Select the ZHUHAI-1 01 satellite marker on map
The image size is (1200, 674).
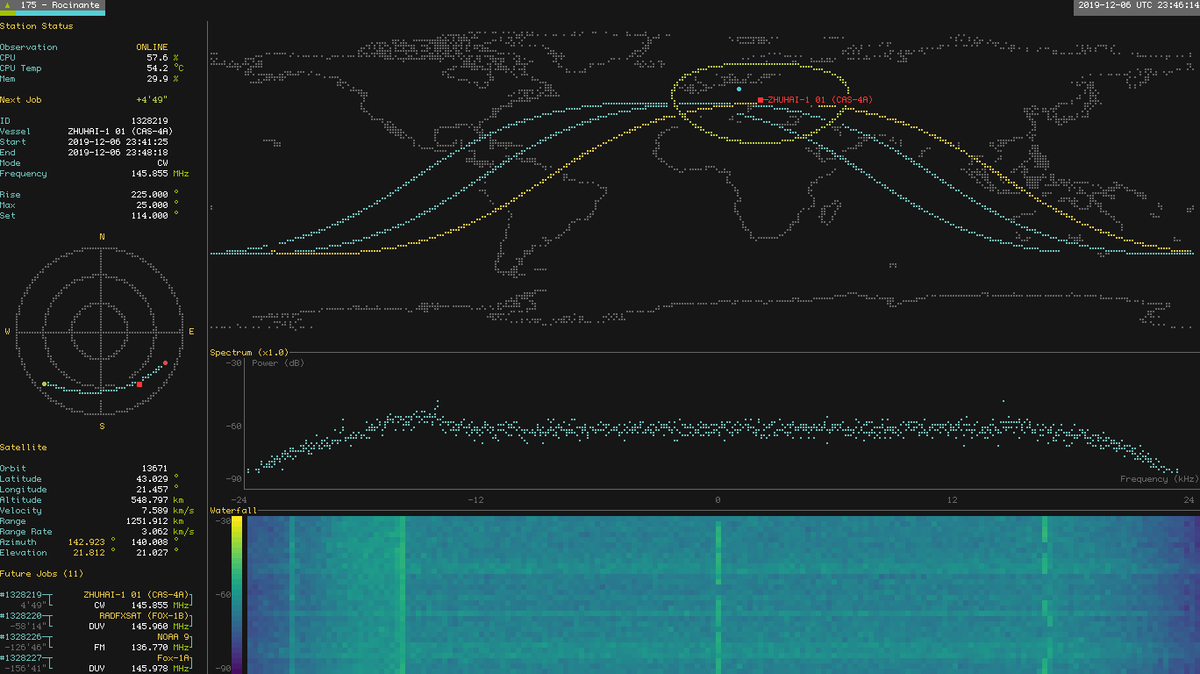coord(761,99)
